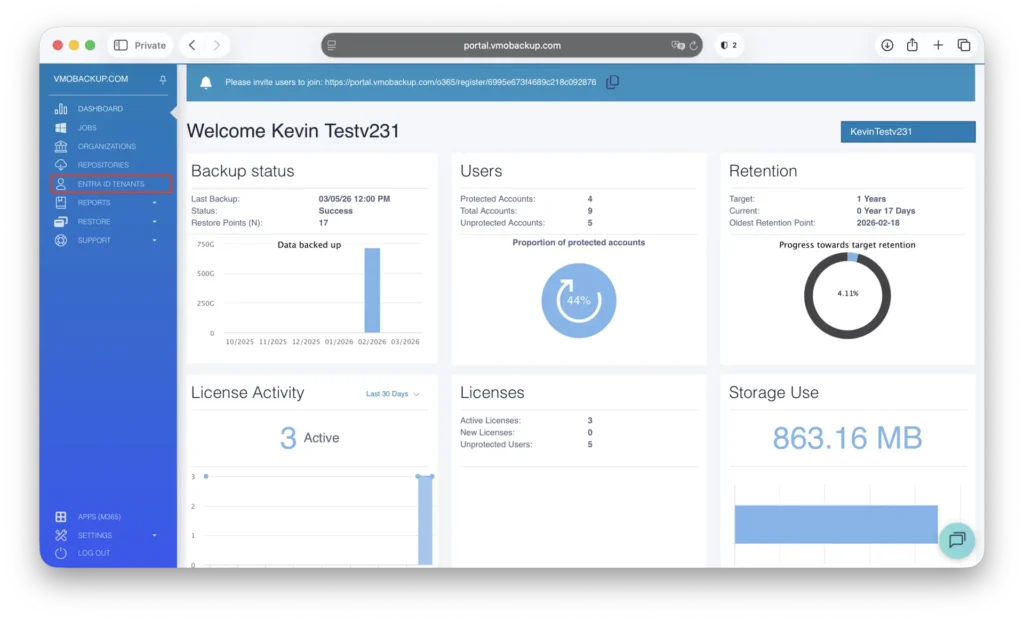This screenshot has width=1024, height=620.
Task: Select Entra ID Tenants in the sidebar
Action: click(111, 184)
